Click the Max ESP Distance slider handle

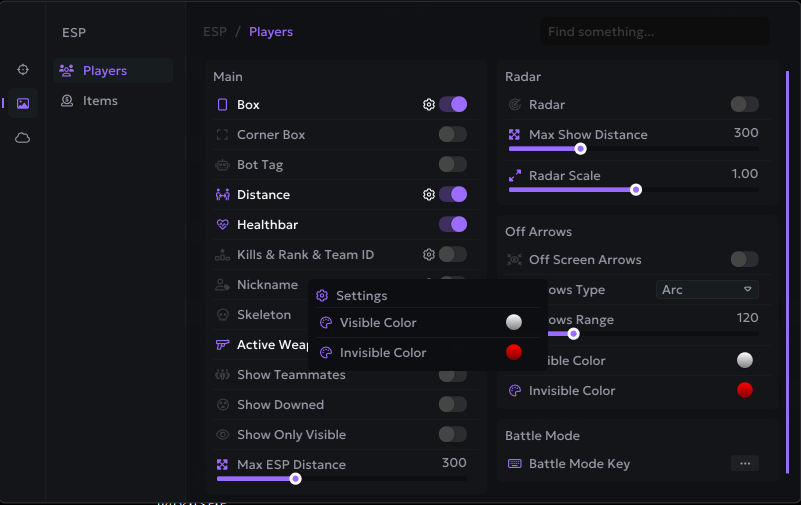(x=295, y=479)
